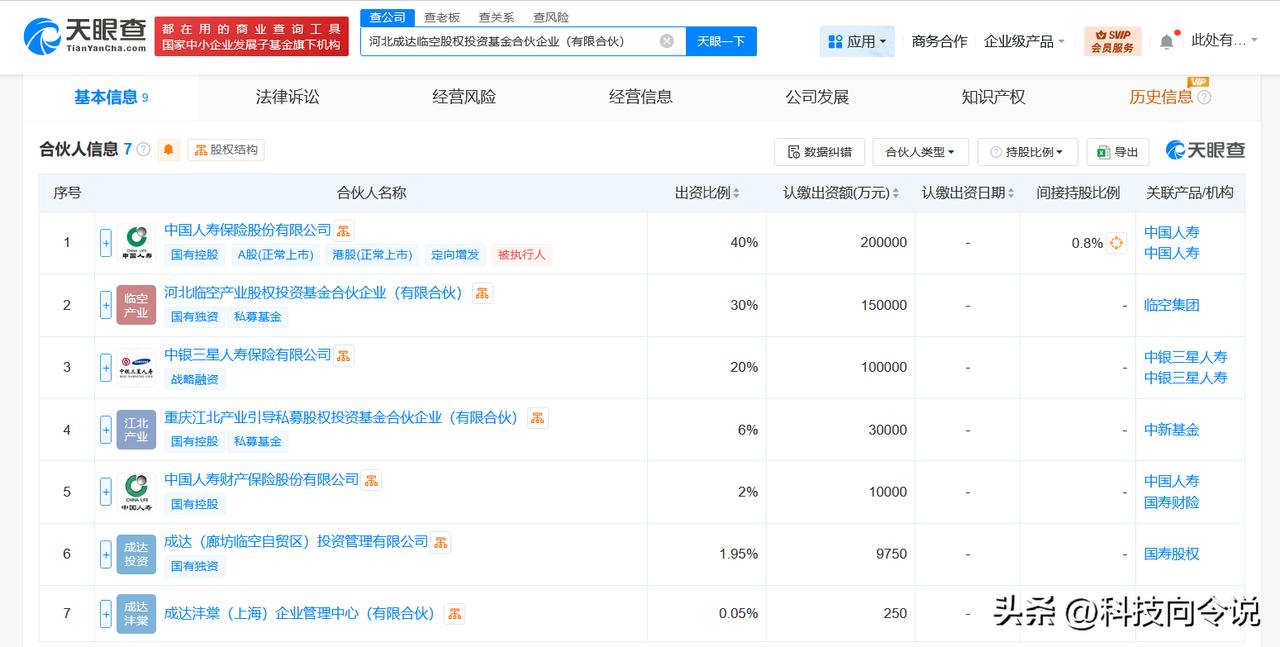Open the 中新基金 related institution link
Viewport: 1280px width, 647px height.
(x=1171, y=430)
